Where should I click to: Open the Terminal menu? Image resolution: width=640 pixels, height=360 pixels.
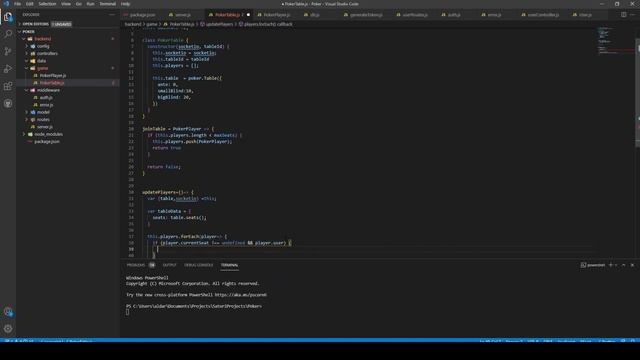pyautogui.click(x=107, y=4)
